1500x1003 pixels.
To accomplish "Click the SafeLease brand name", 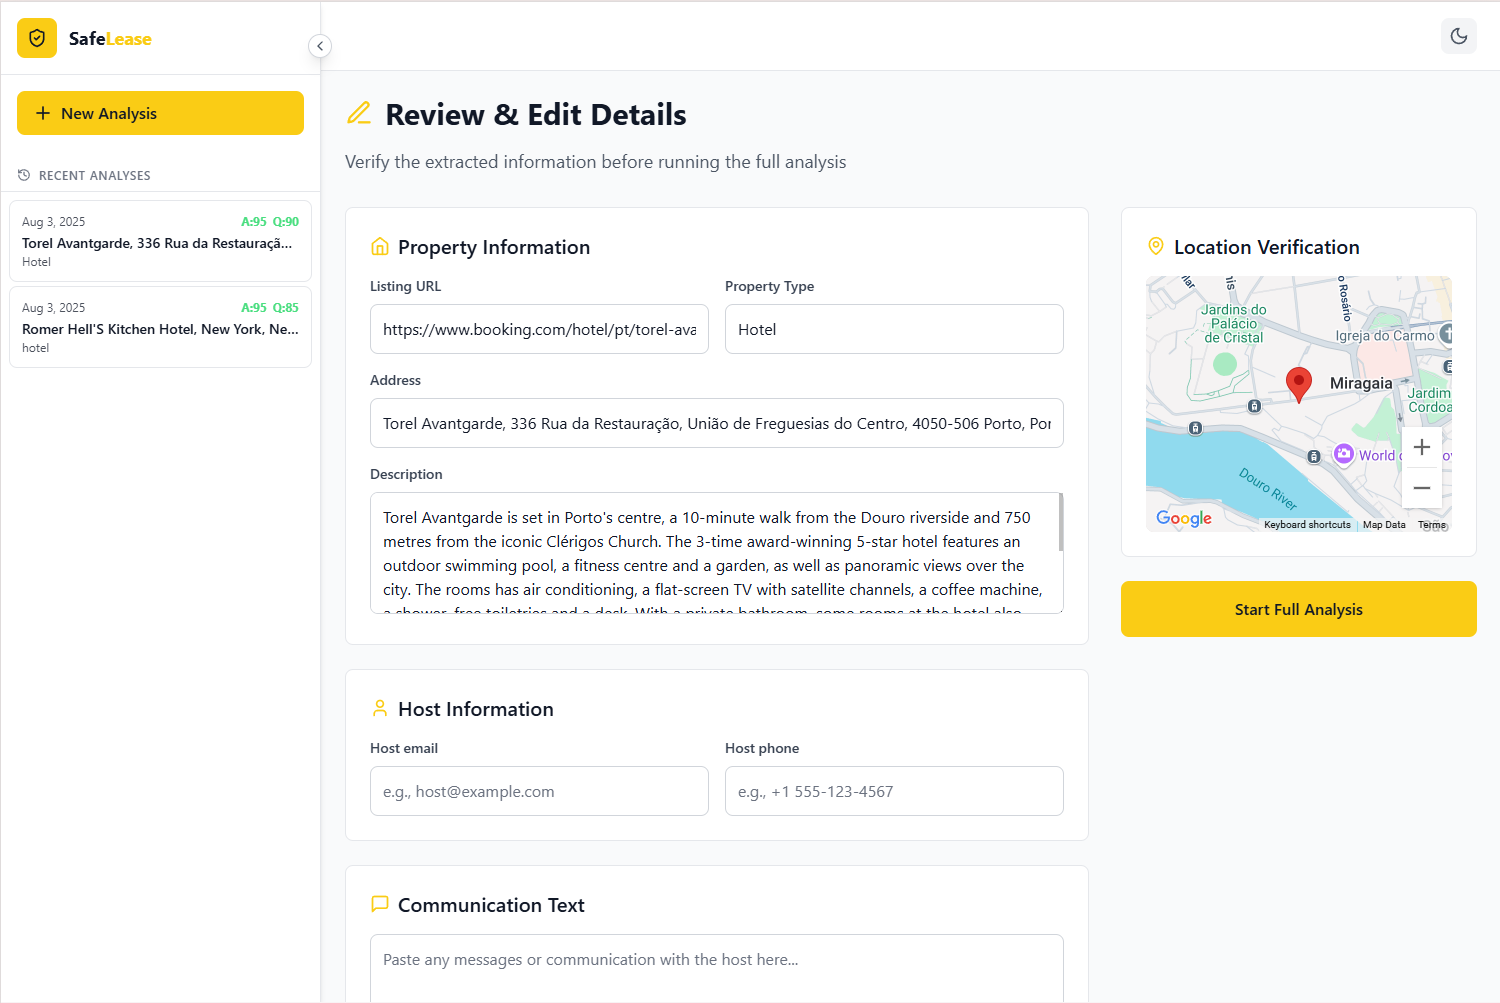I will 110,39.
